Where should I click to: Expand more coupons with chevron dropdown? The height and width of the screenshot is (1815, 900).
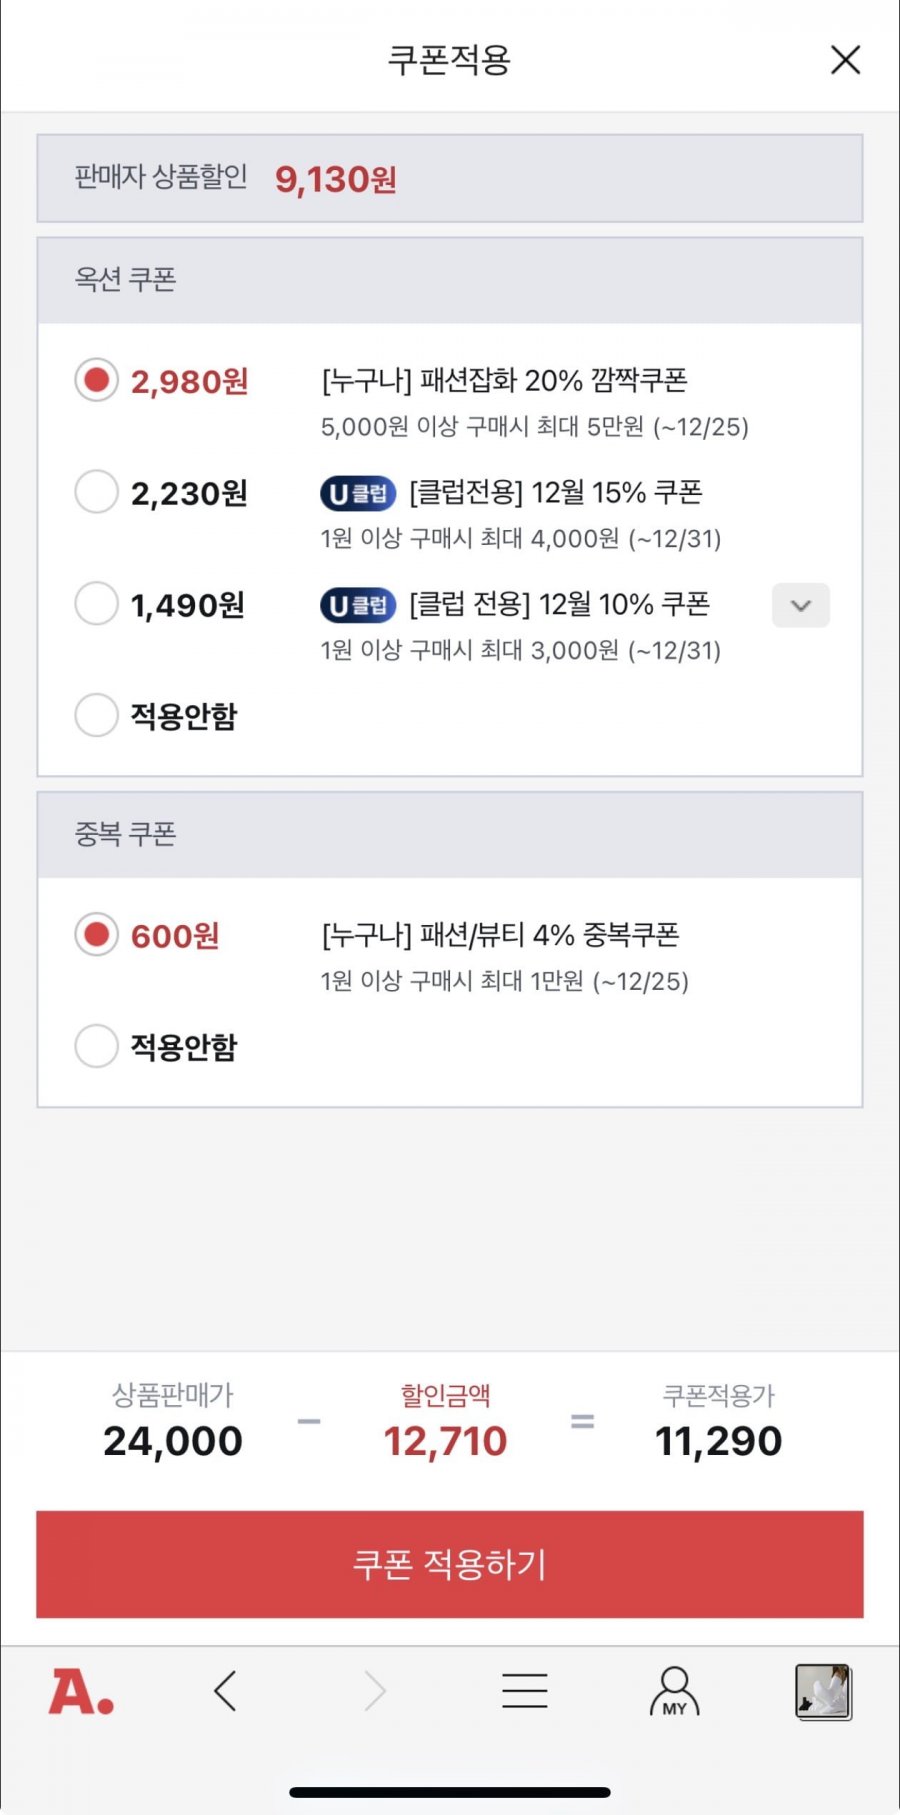pos(800,605)
